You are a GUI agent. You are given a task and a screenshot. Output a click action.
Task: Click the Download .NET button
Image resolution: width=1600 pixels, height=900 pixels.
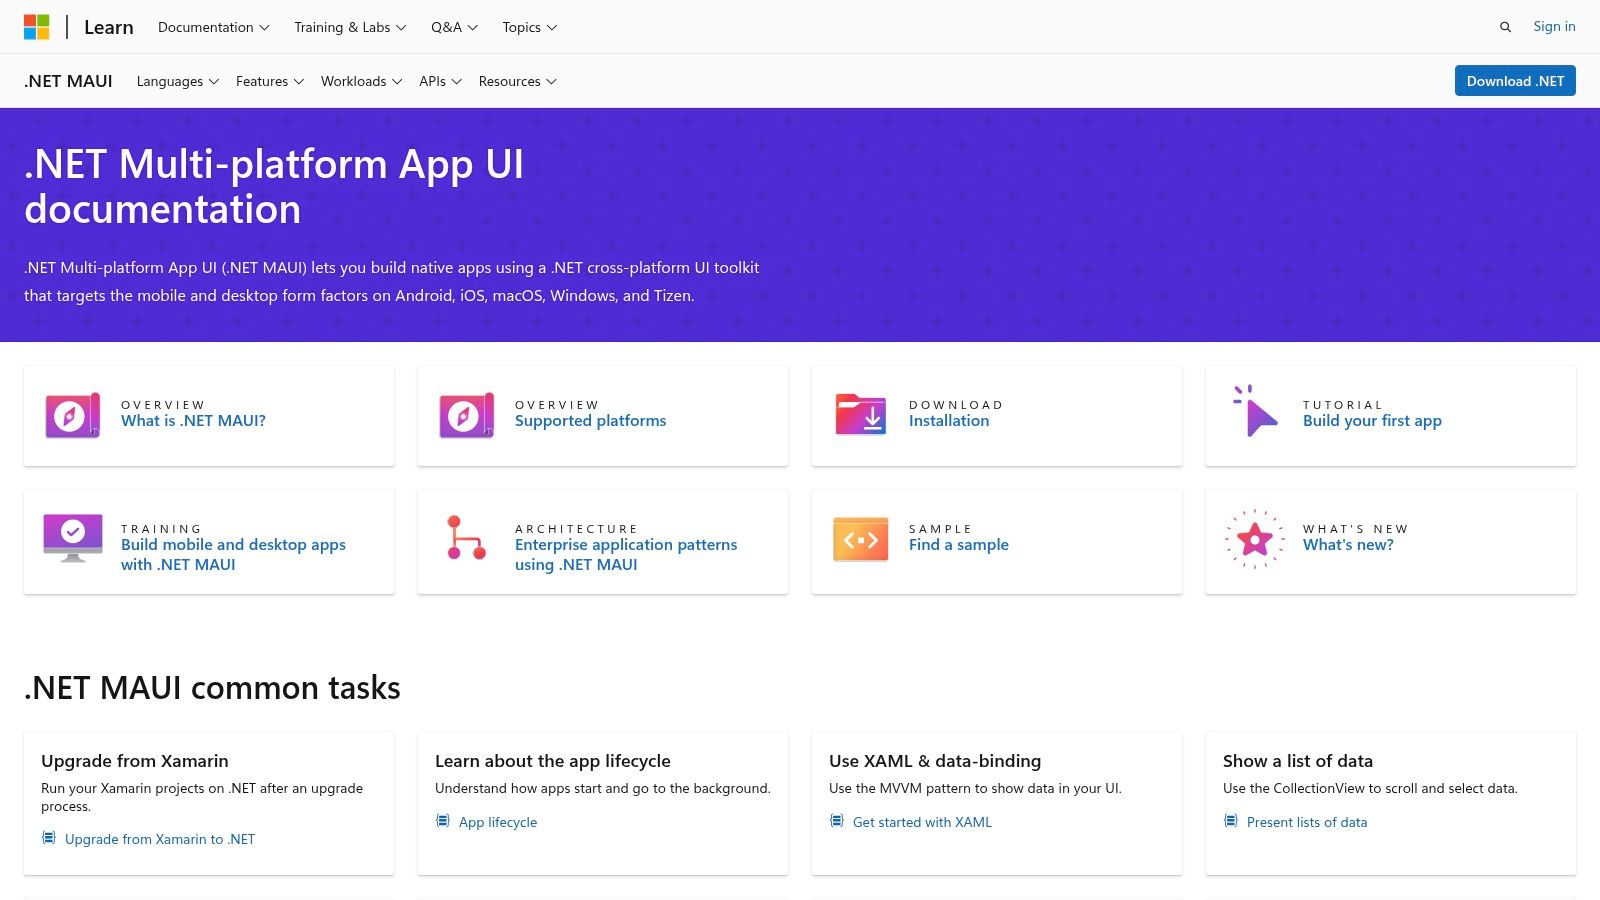[x=1515, y=81]
